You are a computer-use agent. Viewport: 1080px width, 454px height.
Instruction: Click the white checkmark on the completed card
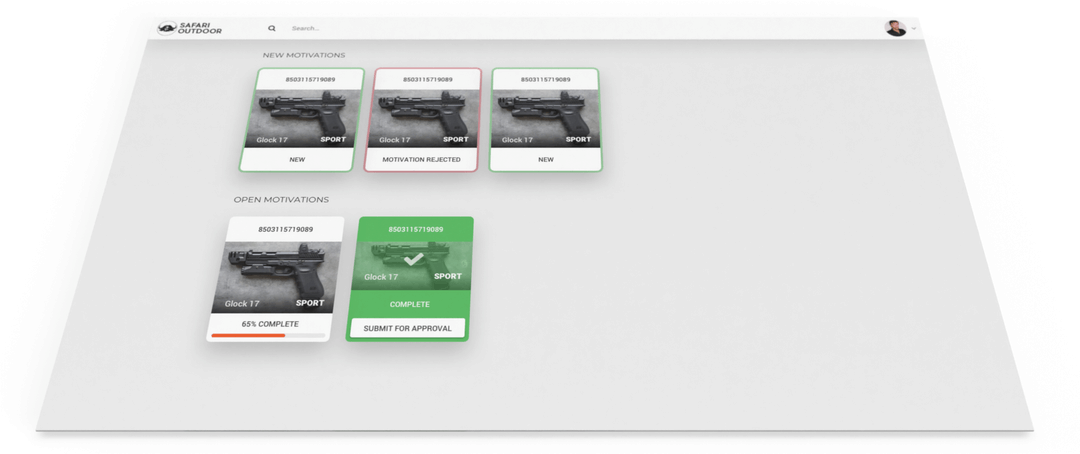413,260
